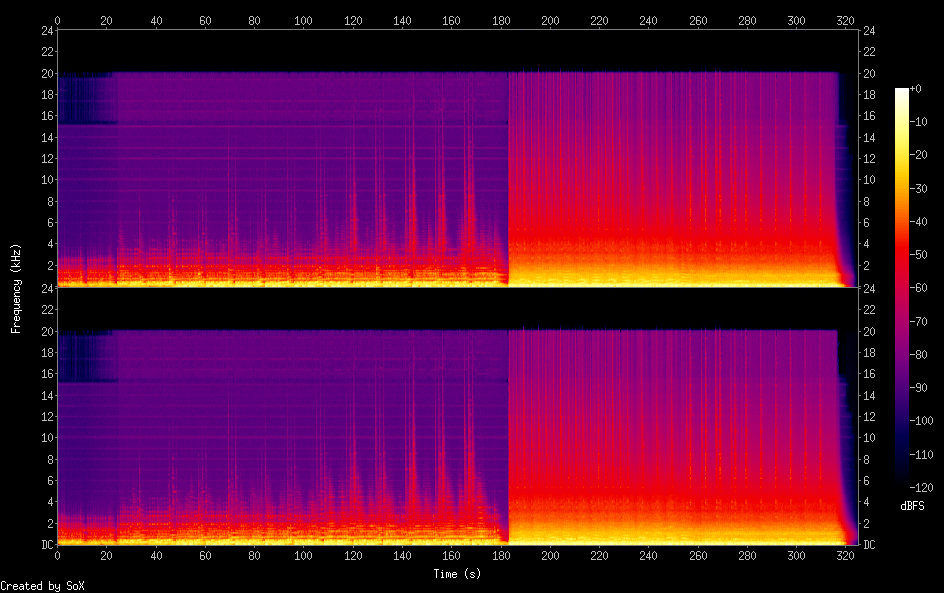Click the DC label at bottom-left of the frequency axis

point(46,545)
